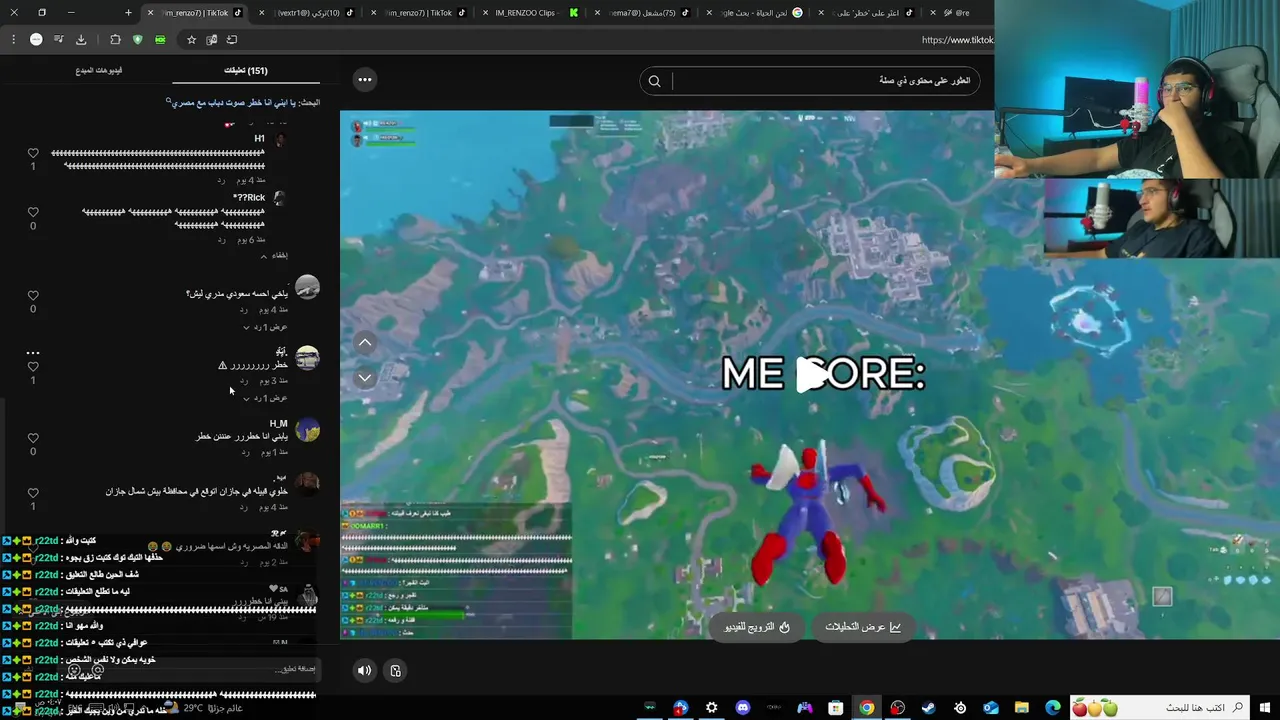Click the add comment field إضافة تعليق
This screenshot has height=720, width=1280.
190,669
